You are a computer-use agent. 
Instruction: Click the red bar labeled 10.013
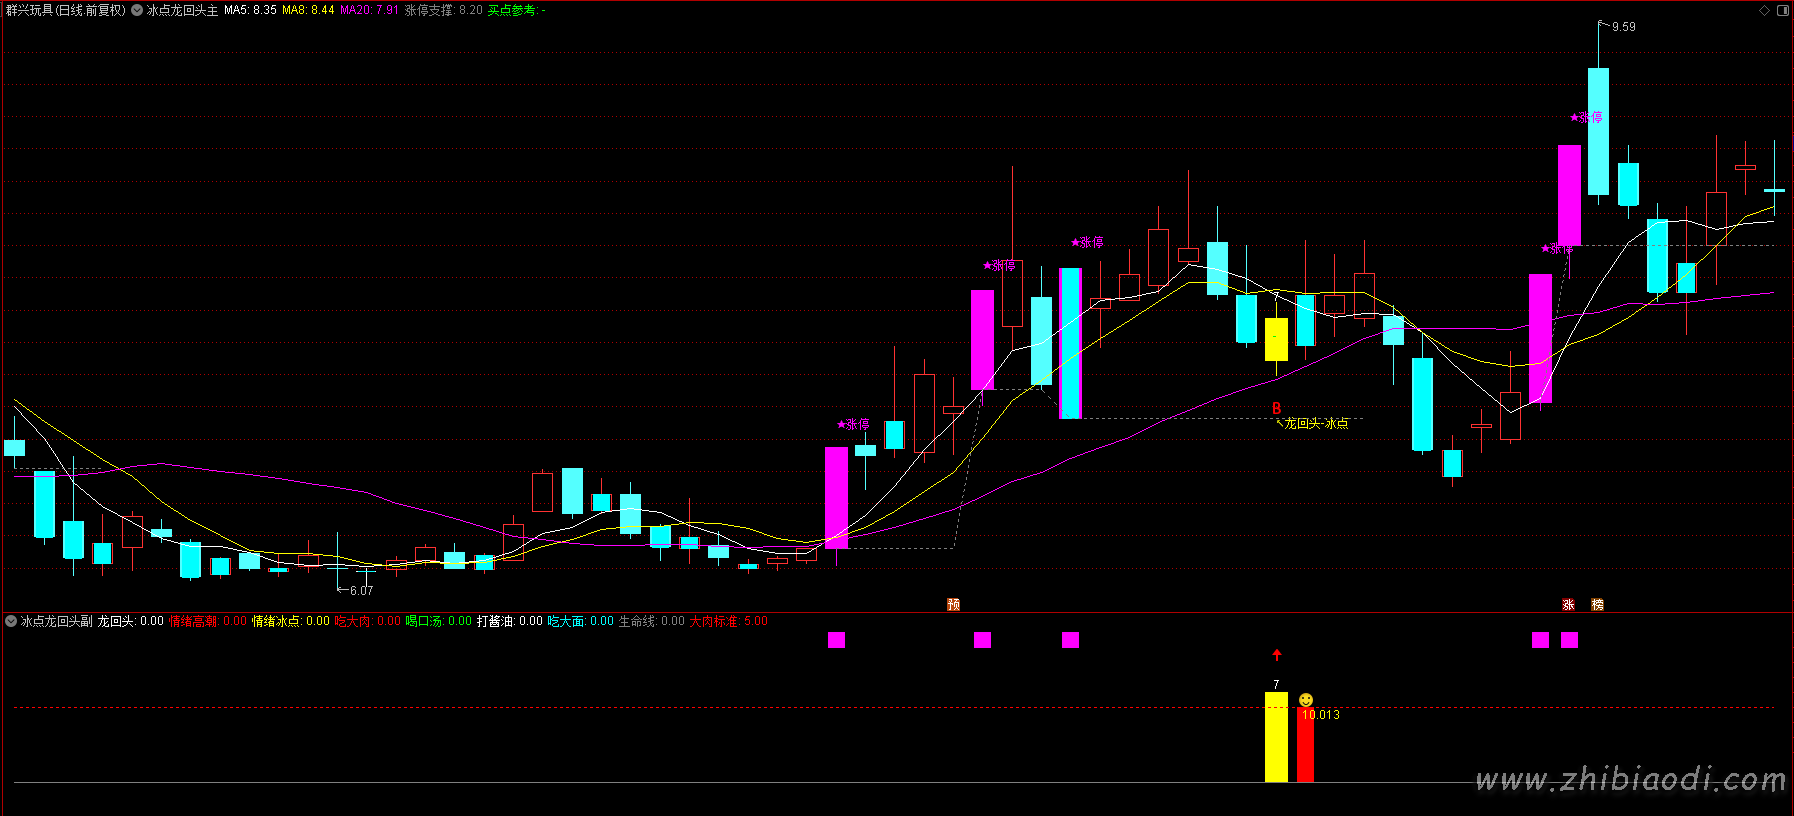1305,745
